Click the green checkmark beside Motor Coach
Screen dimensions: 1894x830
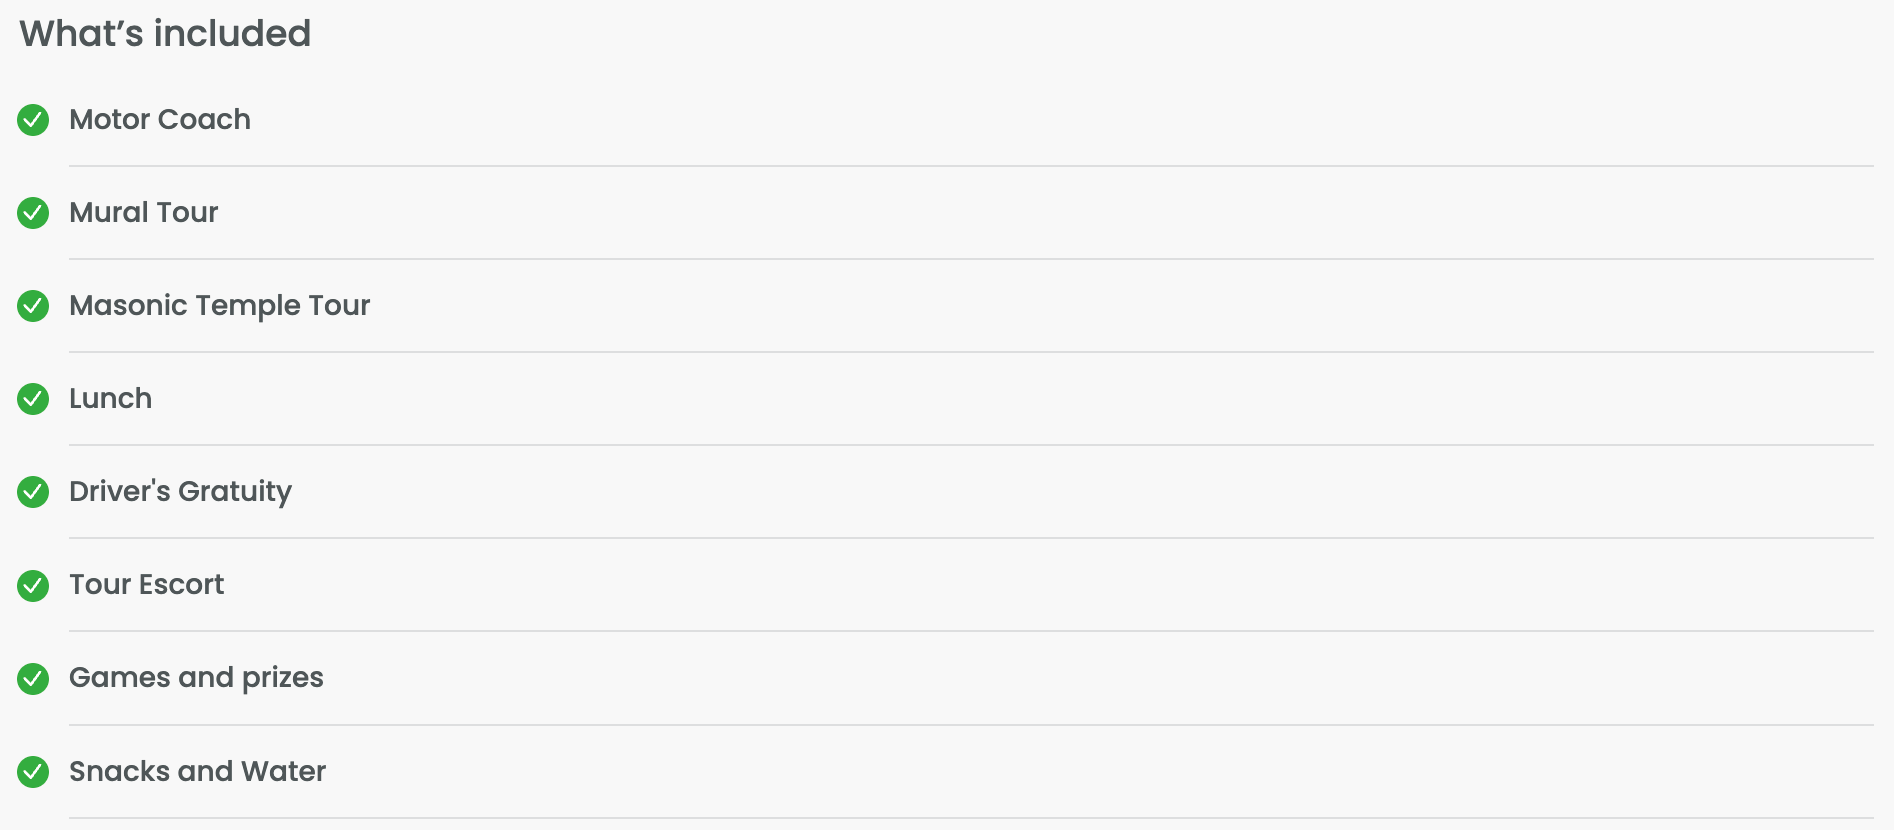point(33,120)
